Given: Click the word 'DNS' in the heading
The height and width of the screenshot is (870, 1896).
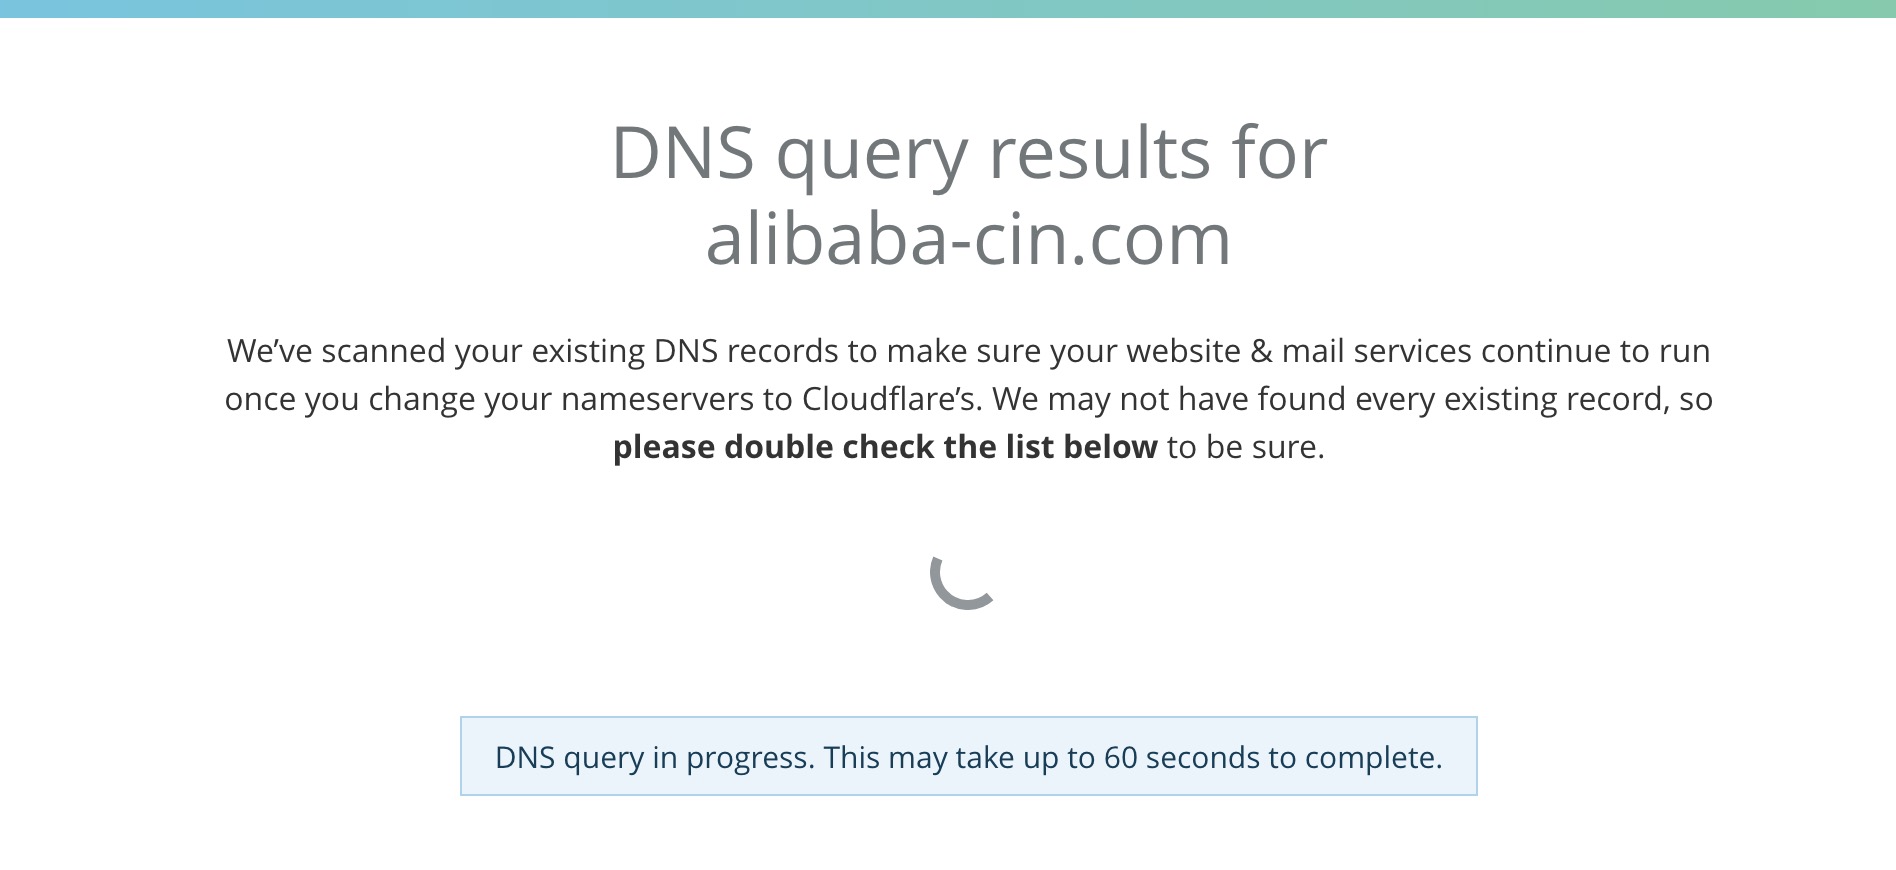Looking at the screenshot, I should (x=682, y=152).
